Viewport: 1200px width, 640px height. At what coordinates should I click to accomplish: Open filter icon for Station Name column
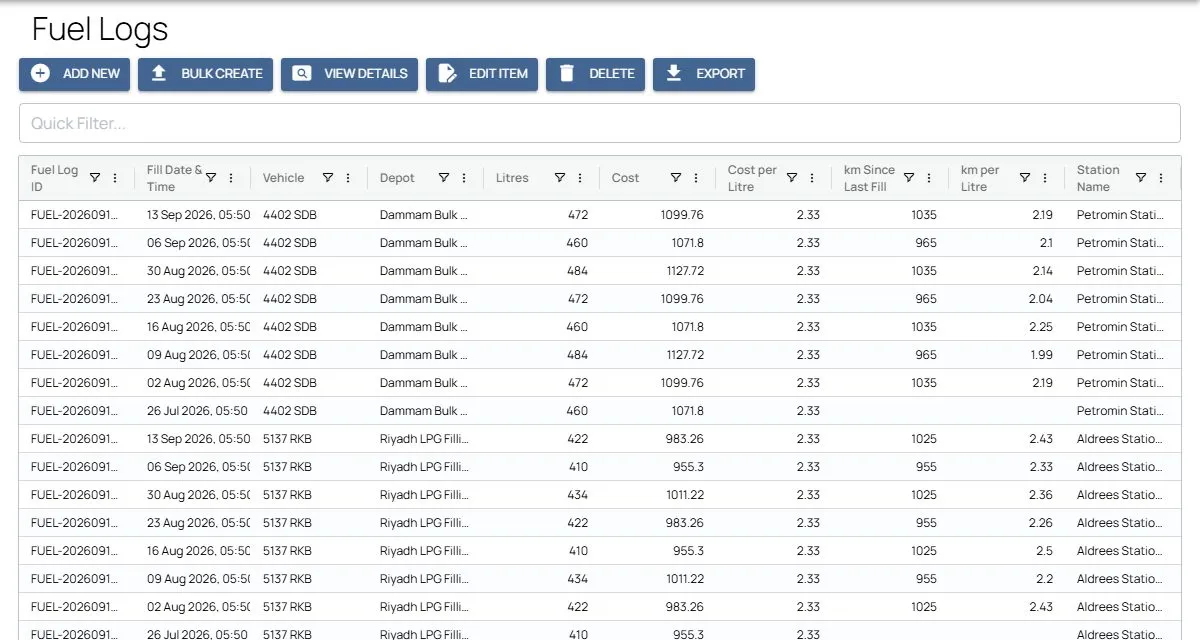(1141, 178)
